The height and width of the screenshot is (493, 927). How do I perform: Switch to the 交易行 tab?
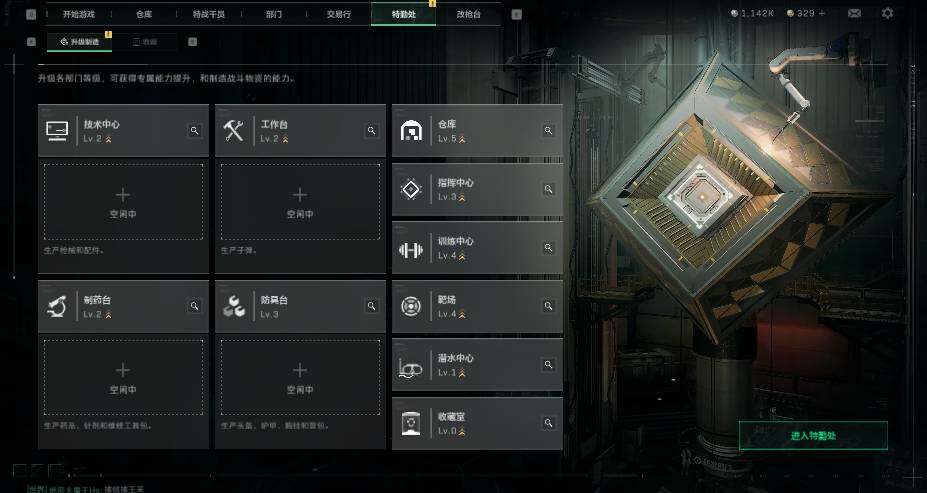pyautogui.click(x=339, y=14)
